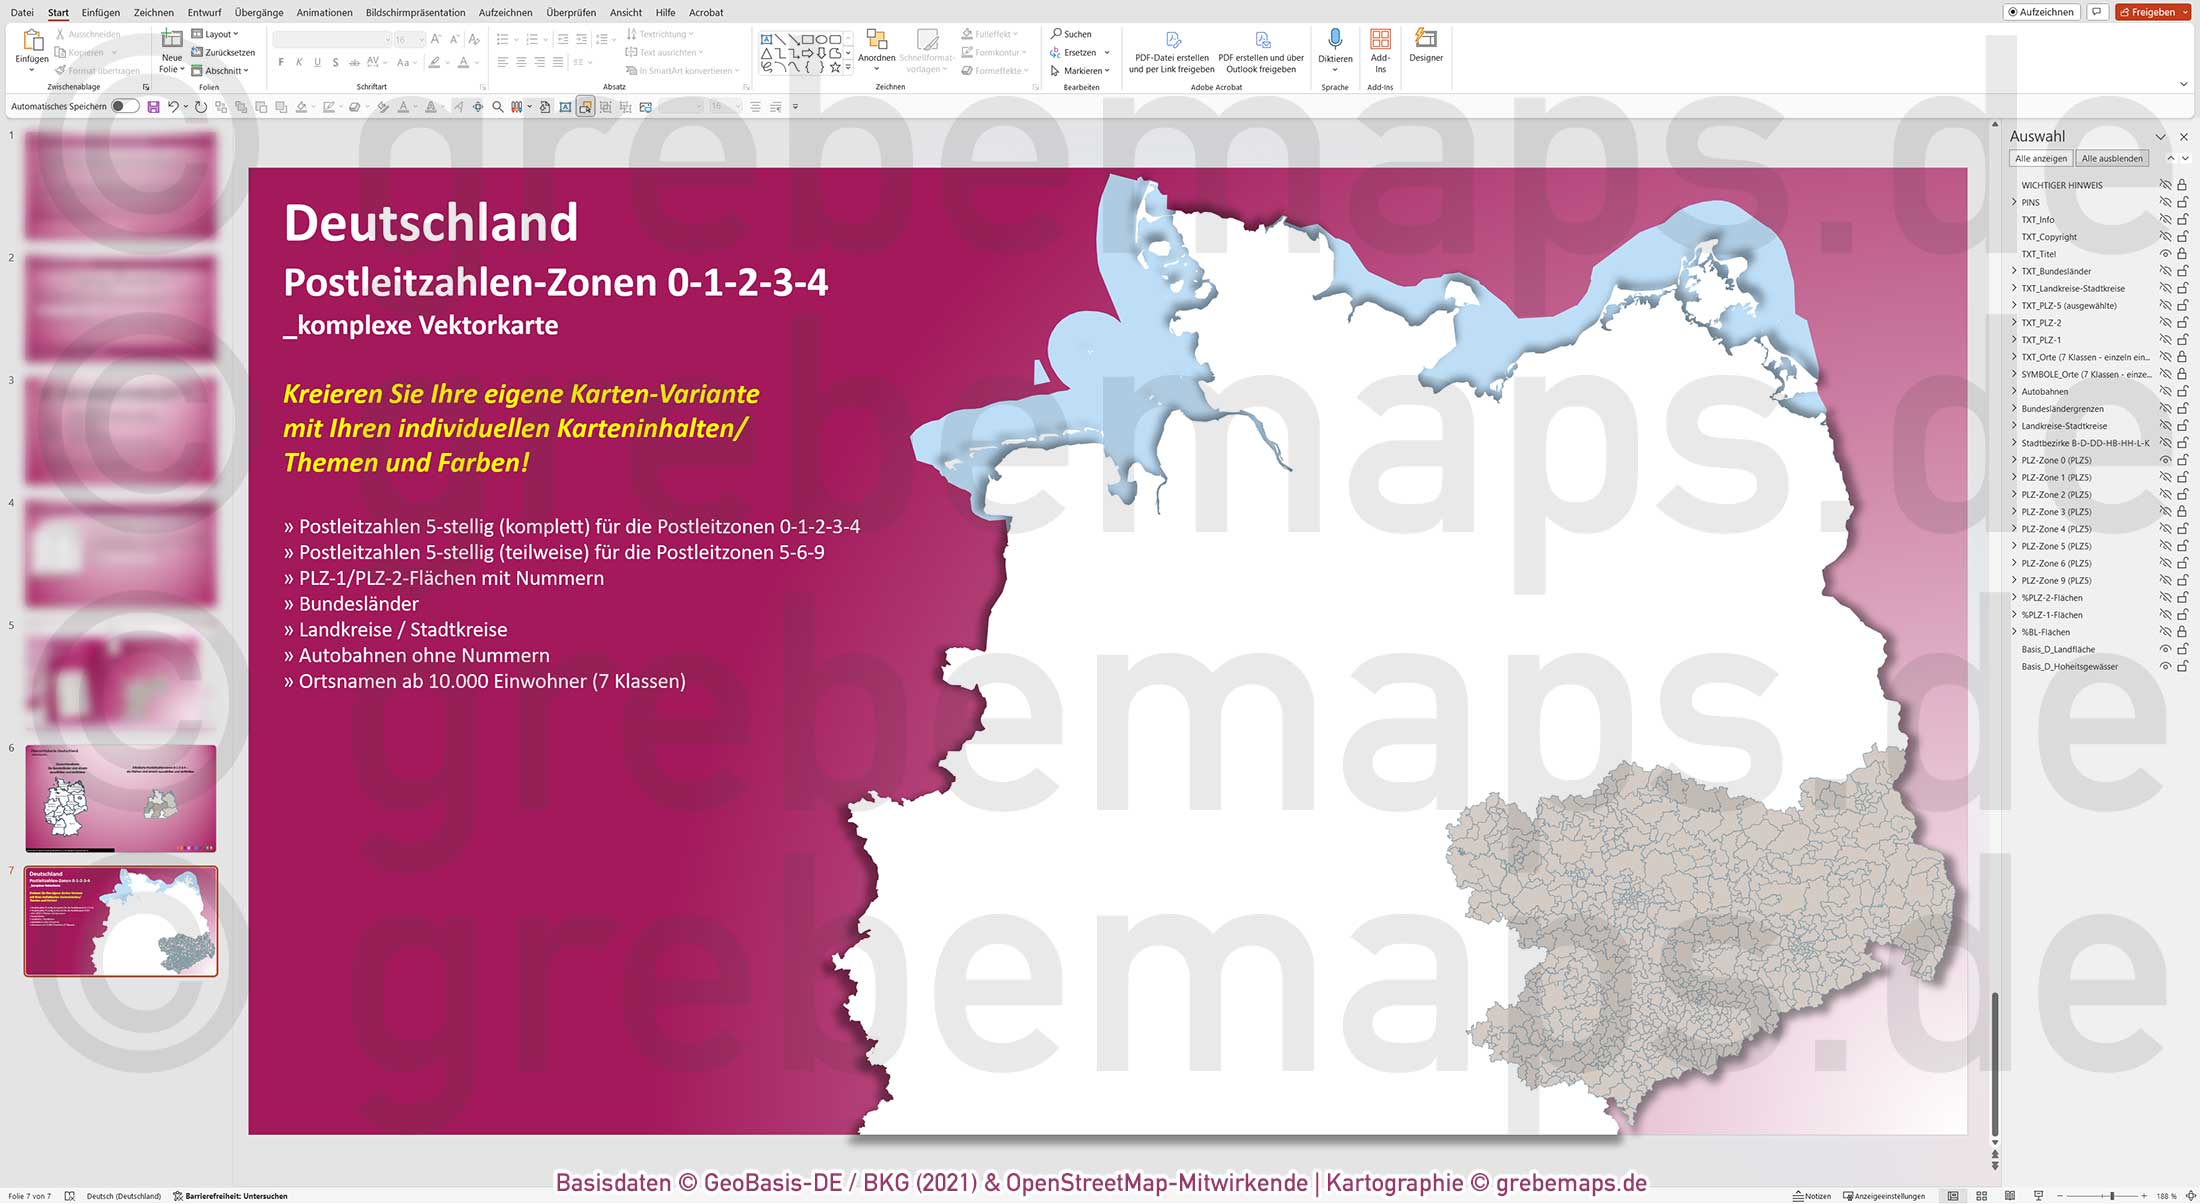Screen dimensions: 2200x1204
Task: Click the Ersetzen icon in Bearbeiten group
Action: point(1055,52)
